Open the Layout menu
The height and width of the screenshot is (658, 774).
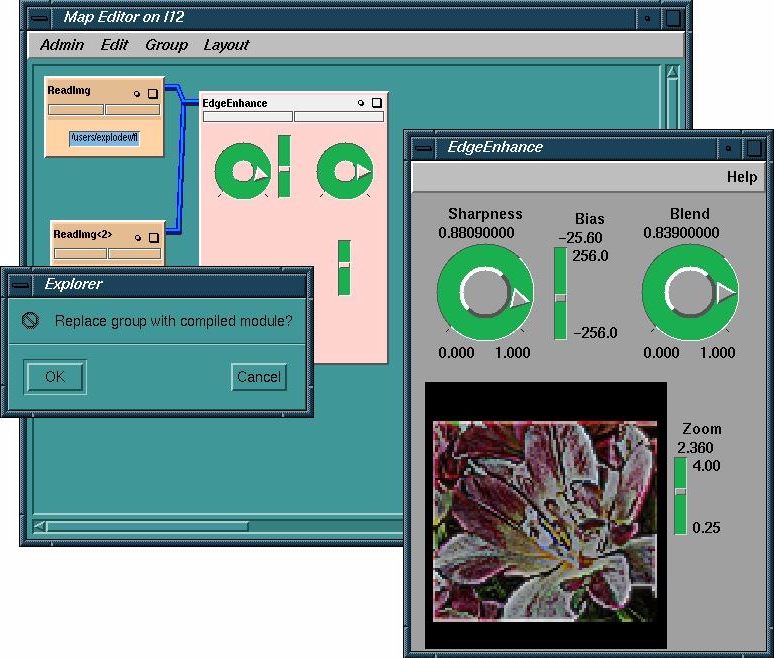[x=226, y=45]
